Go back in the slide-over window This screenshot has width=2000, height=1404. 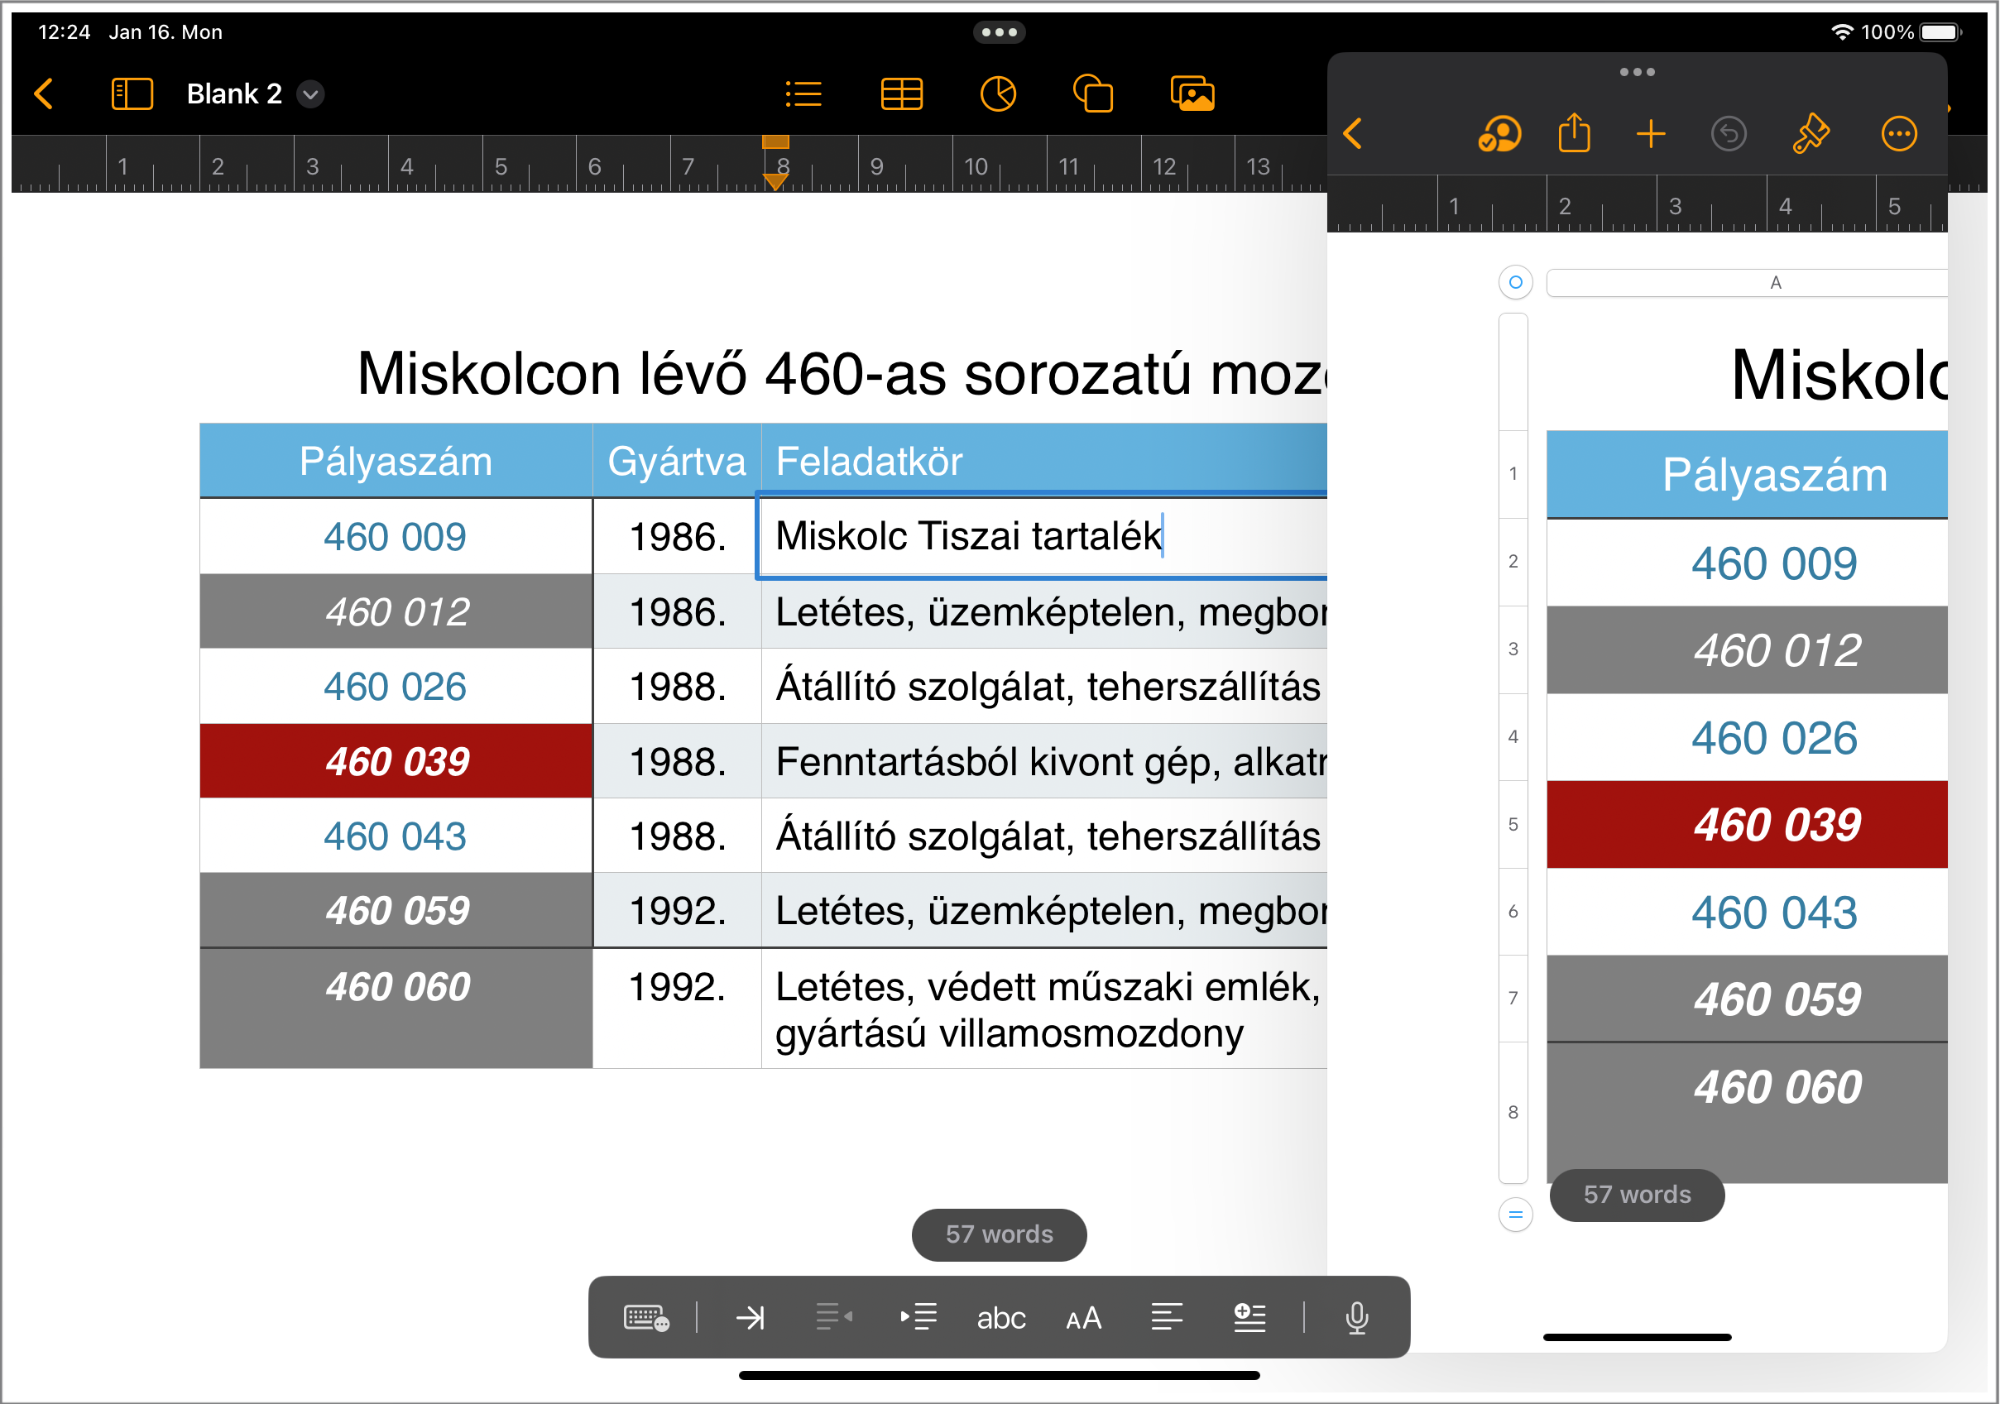coord(1353,134)
